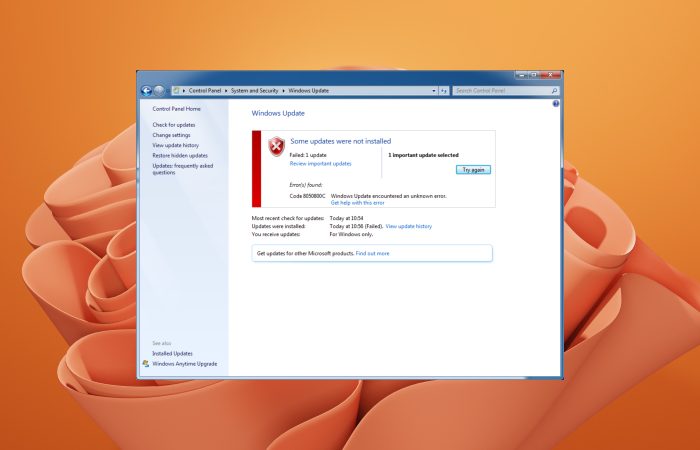Select the Windows Update breadcrumb
700x450 pixels.
308,91
